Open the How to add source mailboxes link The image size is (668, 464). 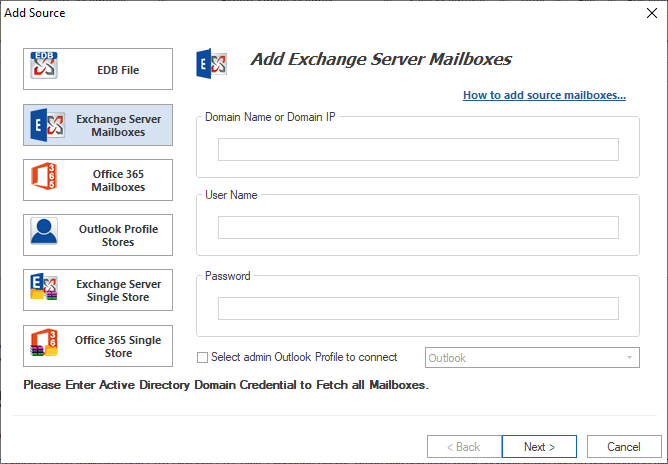[544, 95]
